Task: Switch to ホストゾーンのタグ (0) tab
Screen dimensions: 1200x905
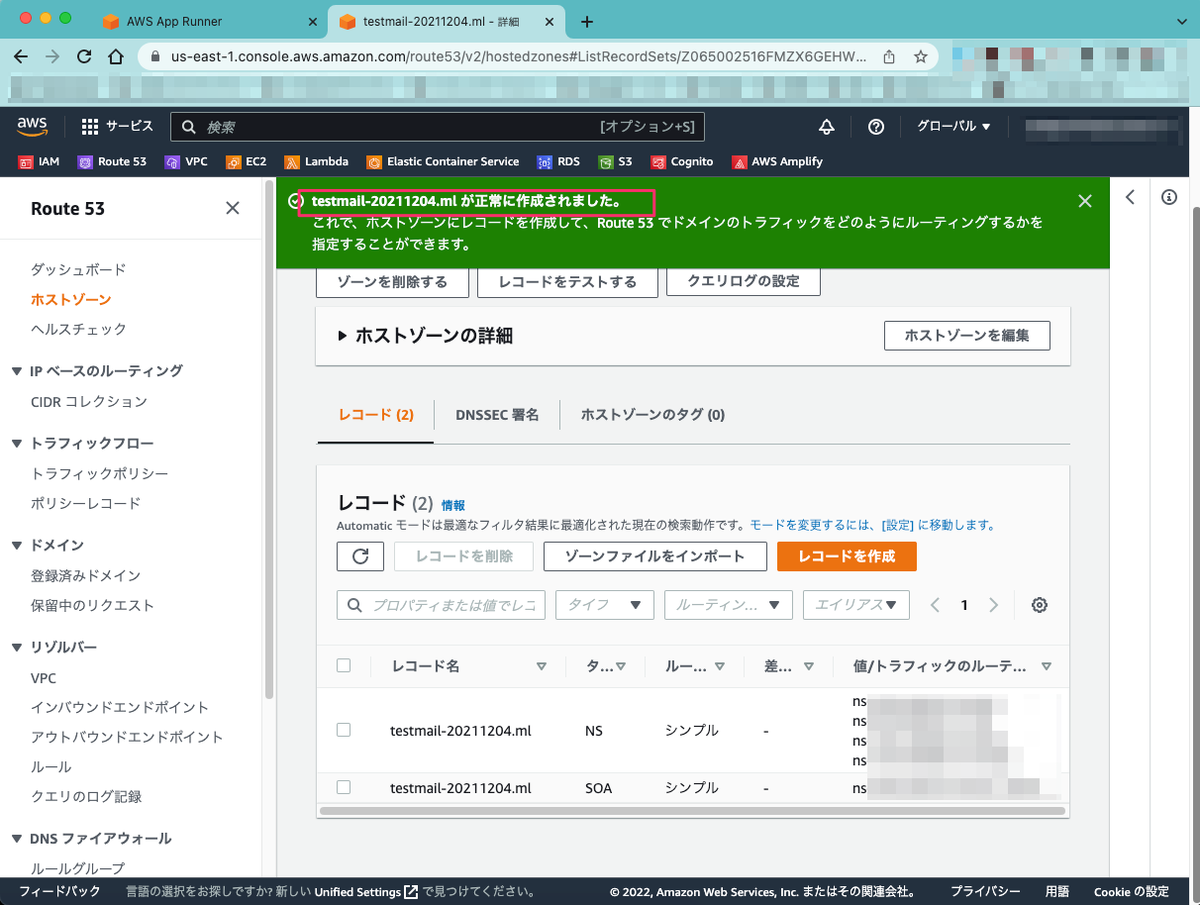Action: [x=653, y=414]
